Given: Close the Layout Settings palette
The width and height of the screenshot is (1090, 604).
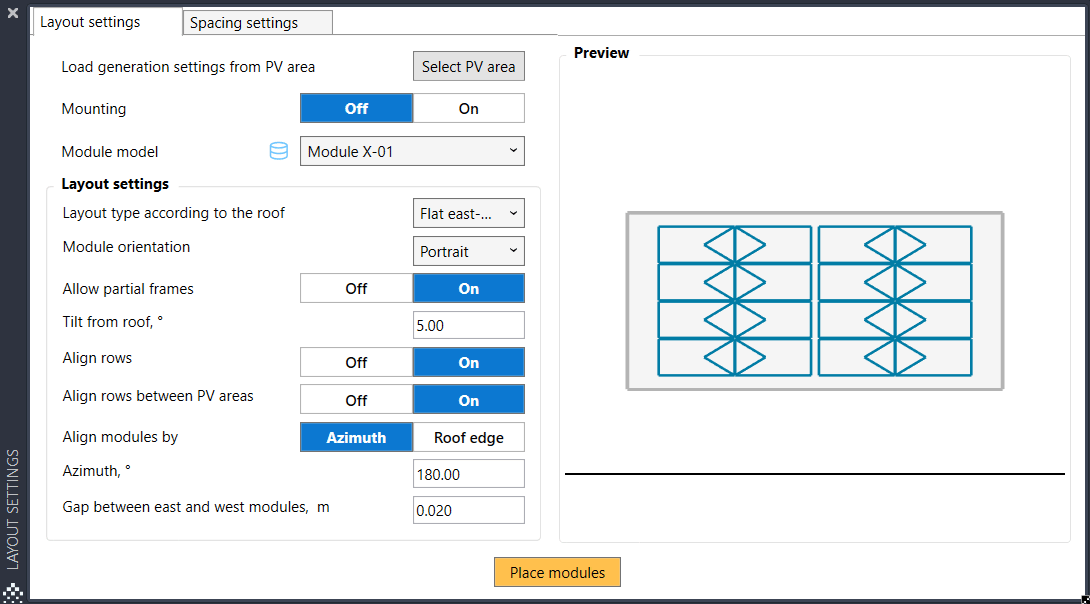Looking at the screenshot, I should 13,13.
